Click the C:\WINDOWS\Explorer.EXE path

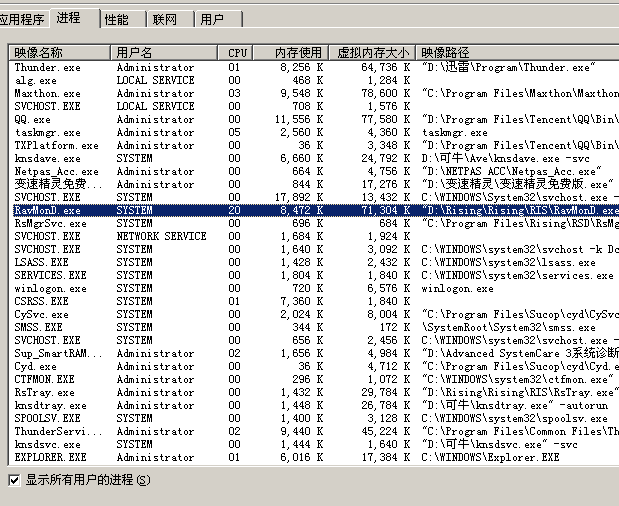490,457
